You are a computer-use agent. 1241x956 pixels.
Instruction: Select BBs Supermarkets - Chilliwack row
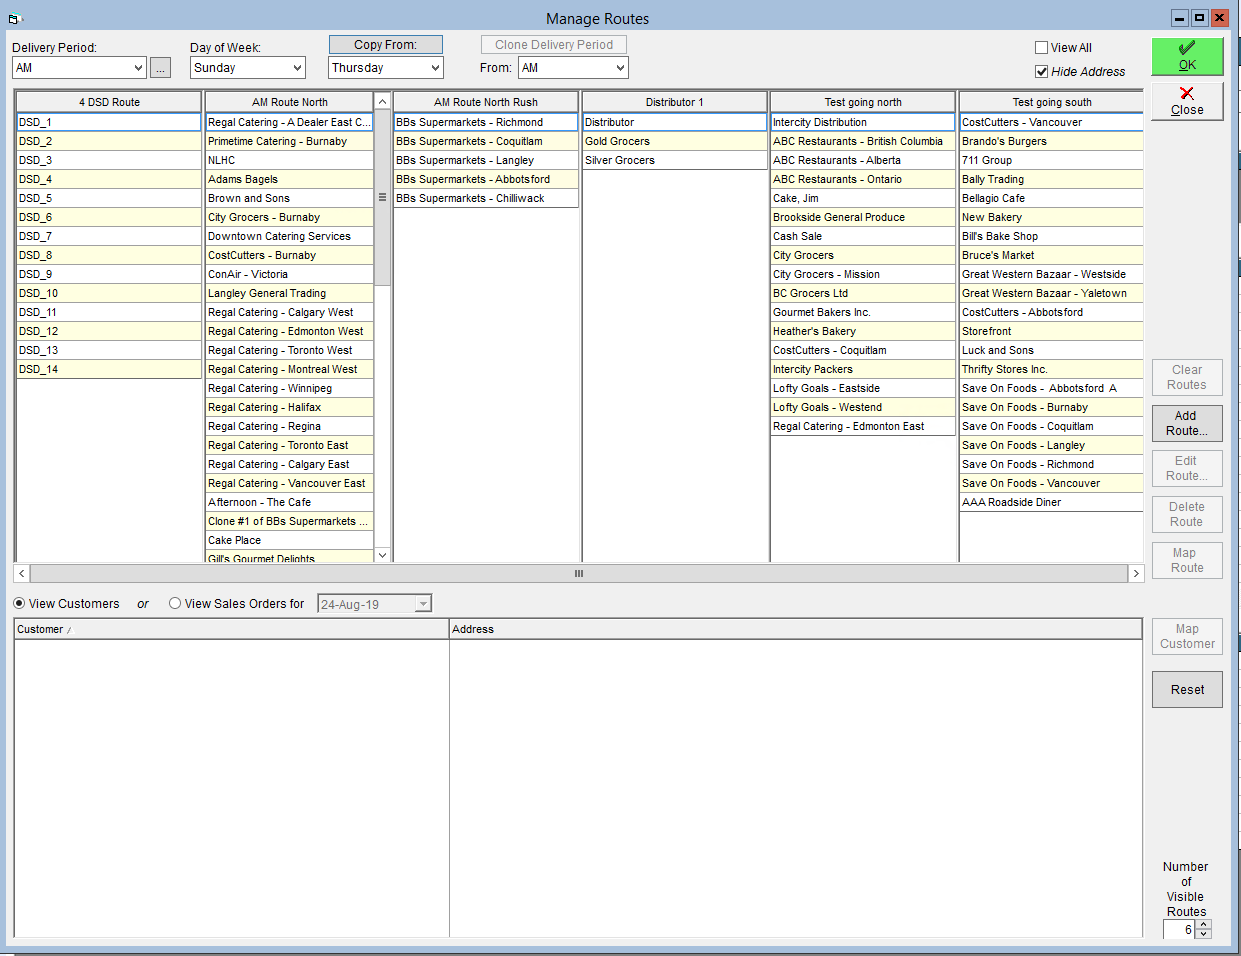(x=486, y=198)
